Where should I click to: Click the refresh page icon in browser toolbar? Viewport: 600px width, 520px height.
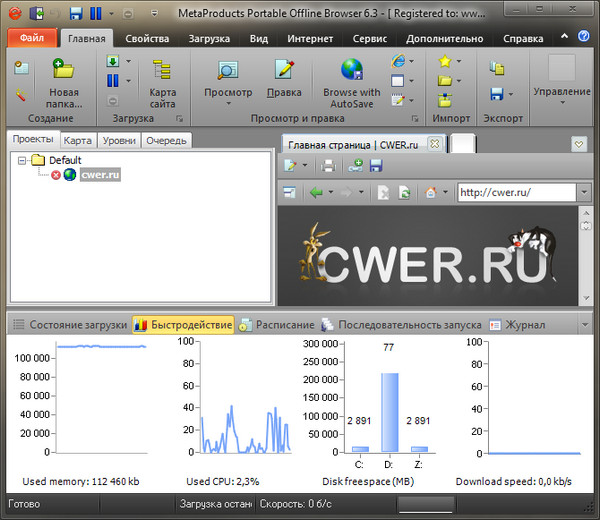405,192
